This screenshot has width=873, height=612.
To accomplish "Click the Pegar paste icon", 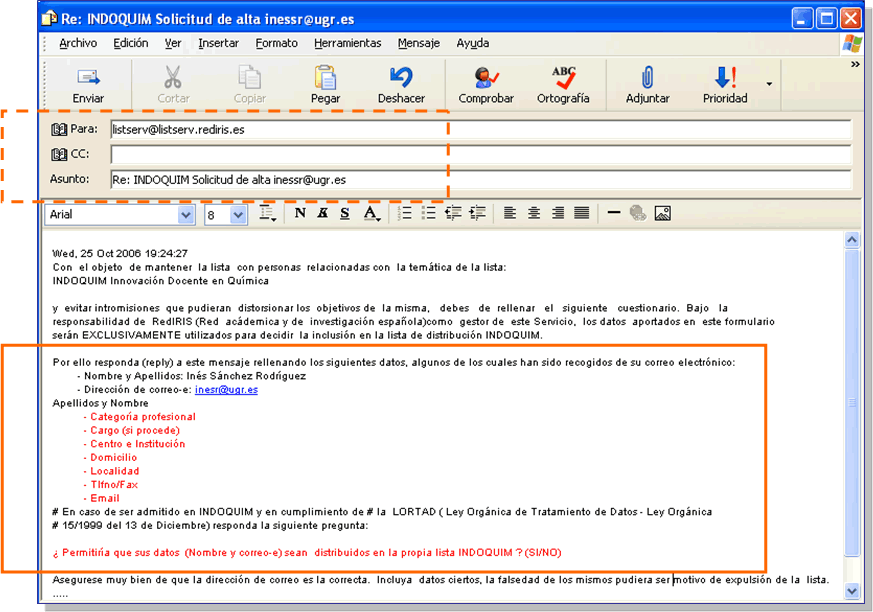I will pos(325,84).
